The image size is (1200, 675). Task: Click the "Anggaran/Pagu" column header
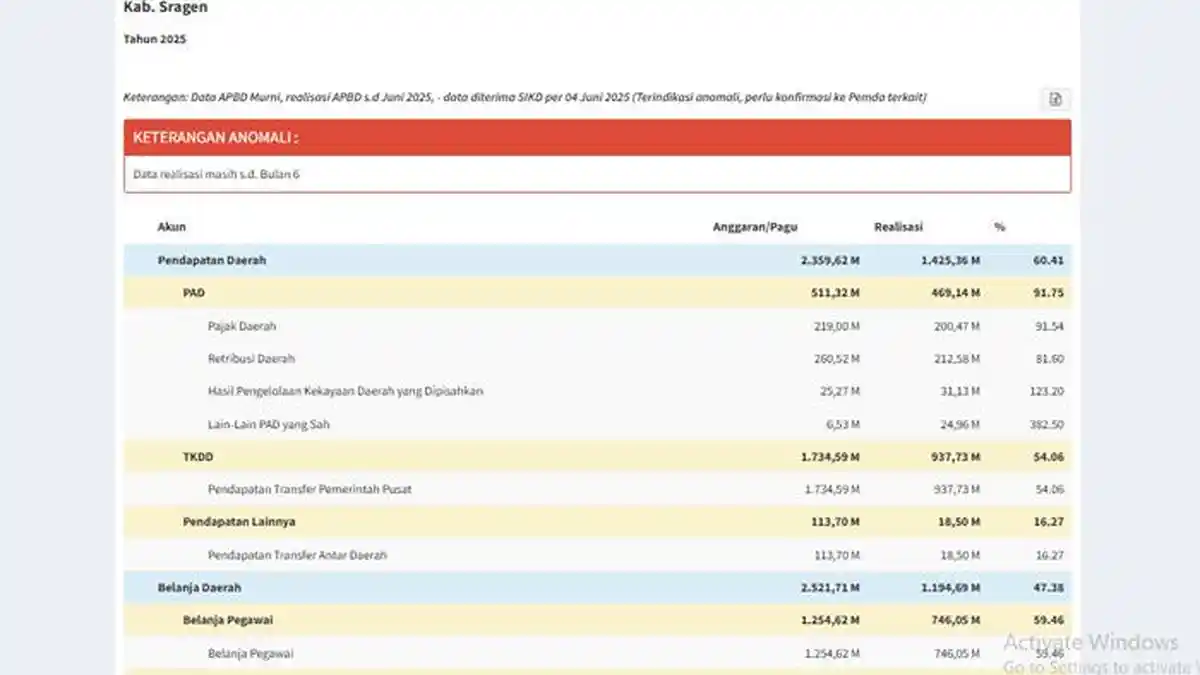755,227
